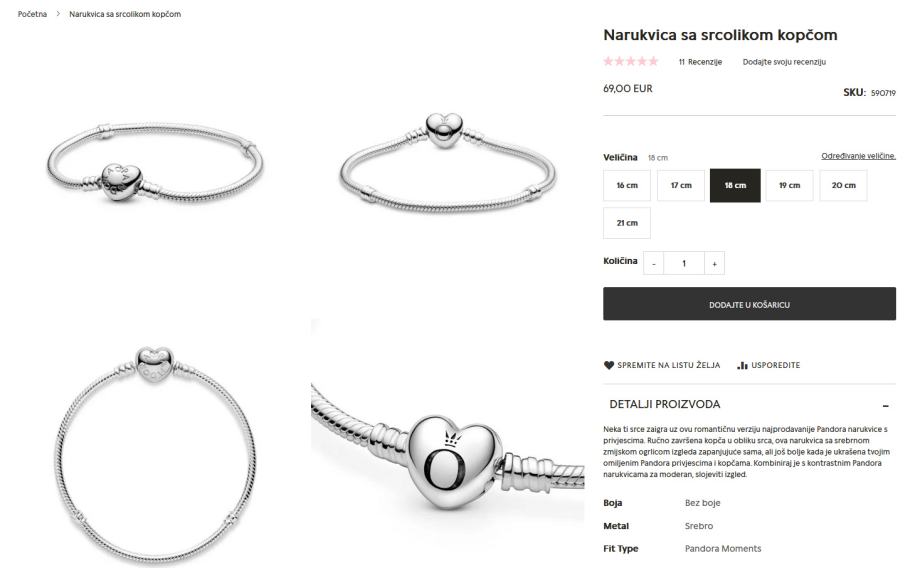Select the 18 cm size option
Viewport: 920px width, 568px height.
[x=735, y=185]
